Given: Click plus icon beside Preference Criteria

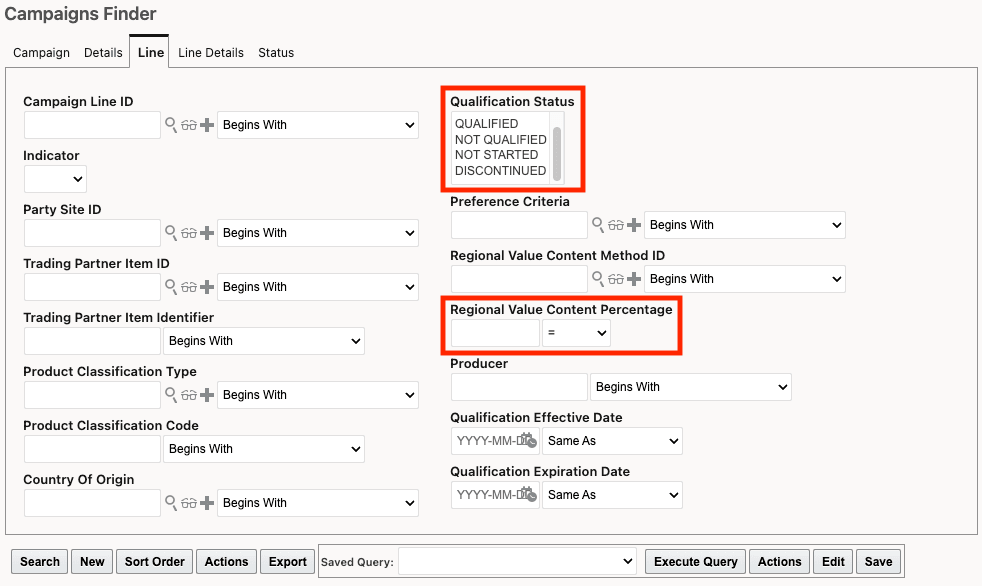Looking at the screenshot, I should click(x=634, y=225).
